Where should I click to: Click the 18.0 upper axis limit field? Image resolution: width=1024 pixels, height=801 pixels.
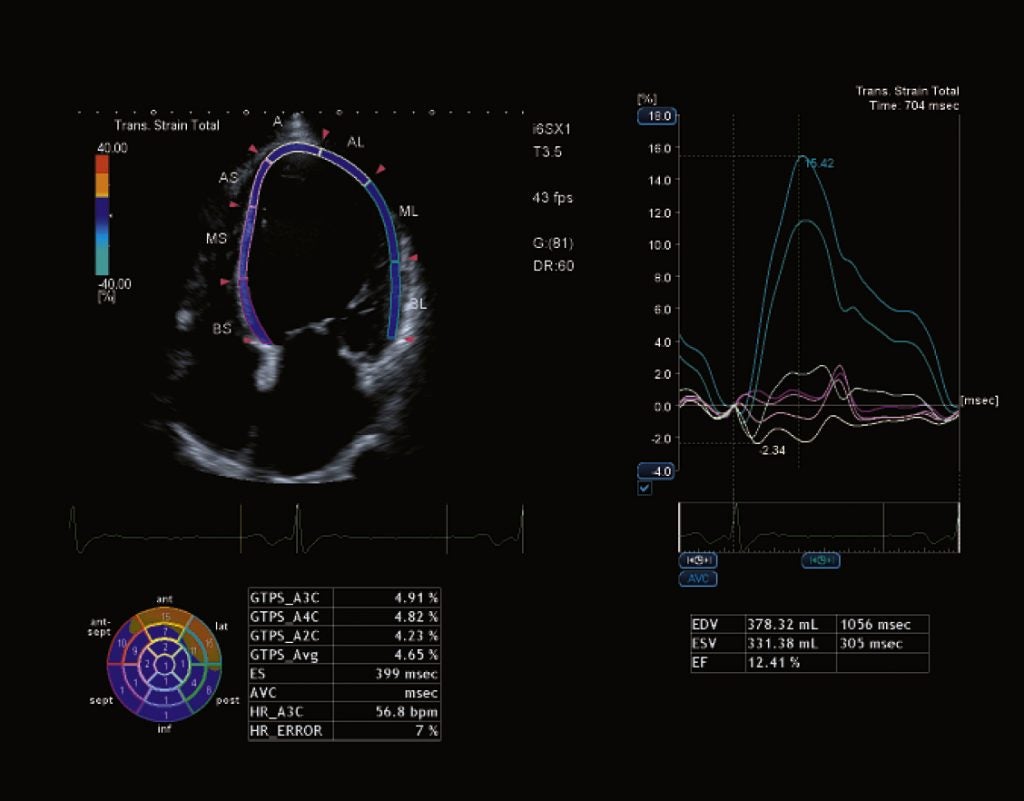pos(657,116)
